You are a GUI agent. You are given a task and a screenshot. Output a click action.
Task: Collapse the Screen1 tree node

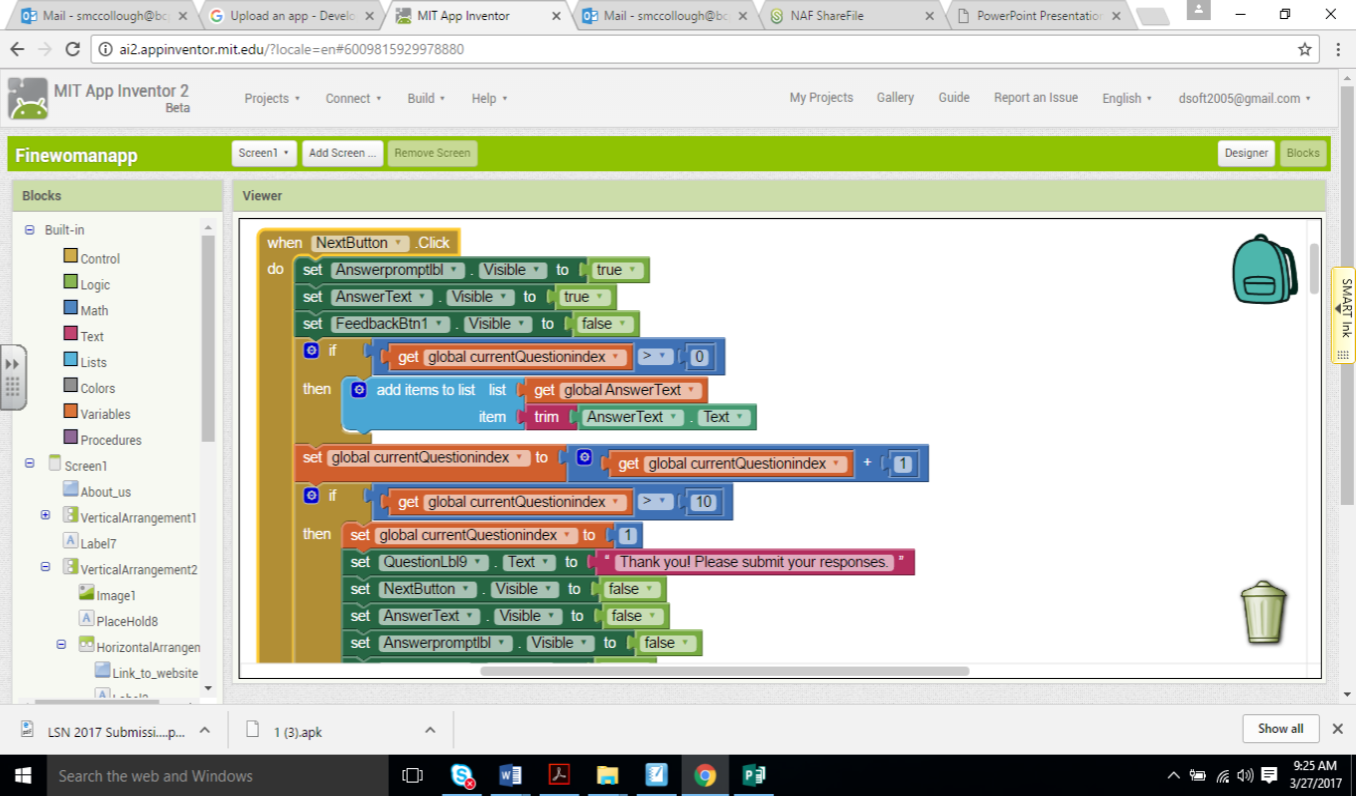[30, 463]
